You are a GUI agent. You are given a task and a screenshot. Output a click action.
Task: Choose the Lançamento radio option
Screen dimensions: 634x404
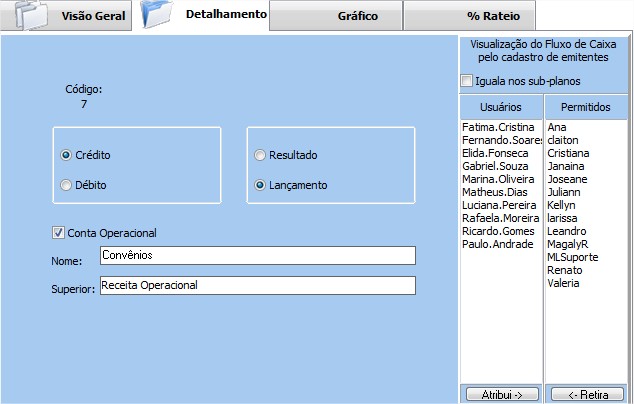[260, 185]
